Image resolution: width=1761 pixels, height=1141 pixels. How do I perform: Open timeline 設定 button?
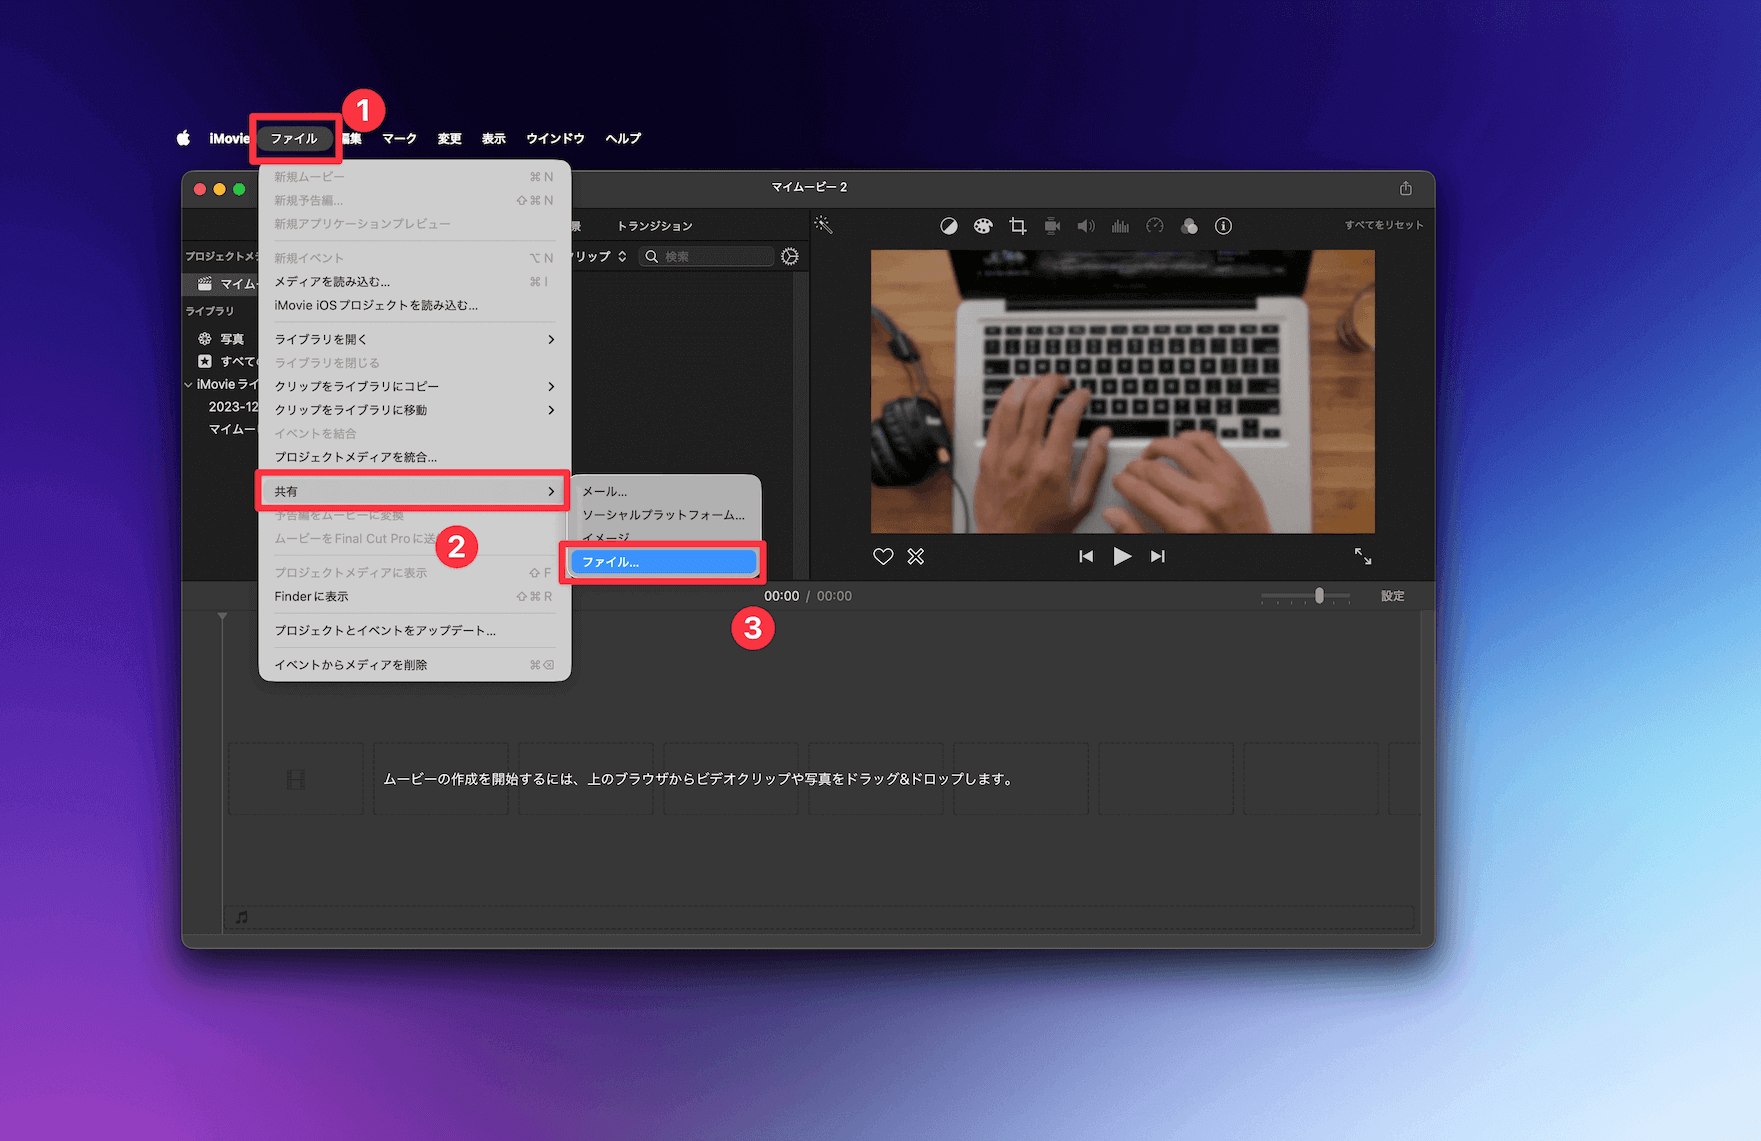pos(1393,596)
